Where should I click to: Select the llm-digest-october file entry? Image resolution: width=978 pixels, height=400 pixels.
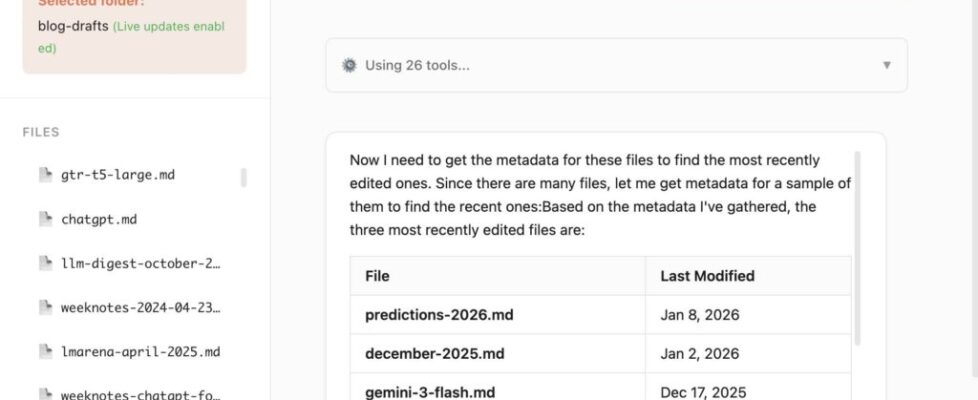pyautogui.click(x=140, y=263)
